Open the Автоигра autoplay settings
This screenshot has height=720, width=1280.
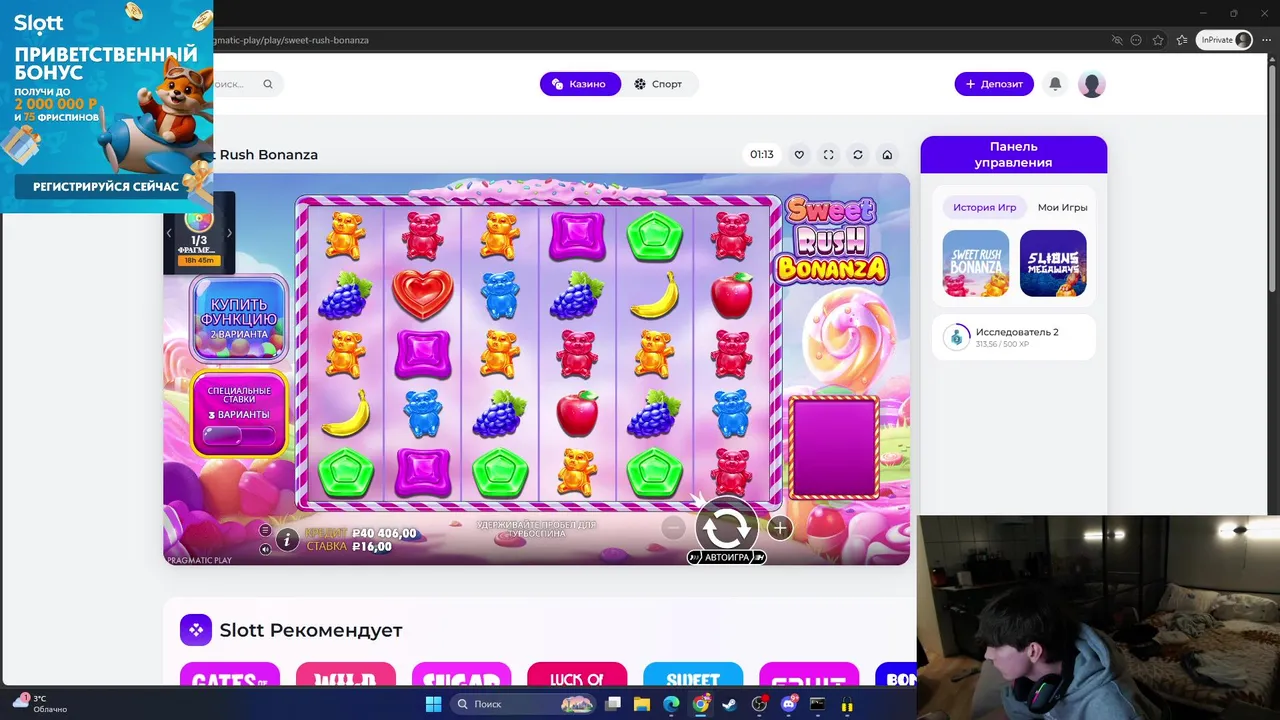(727, 557)
